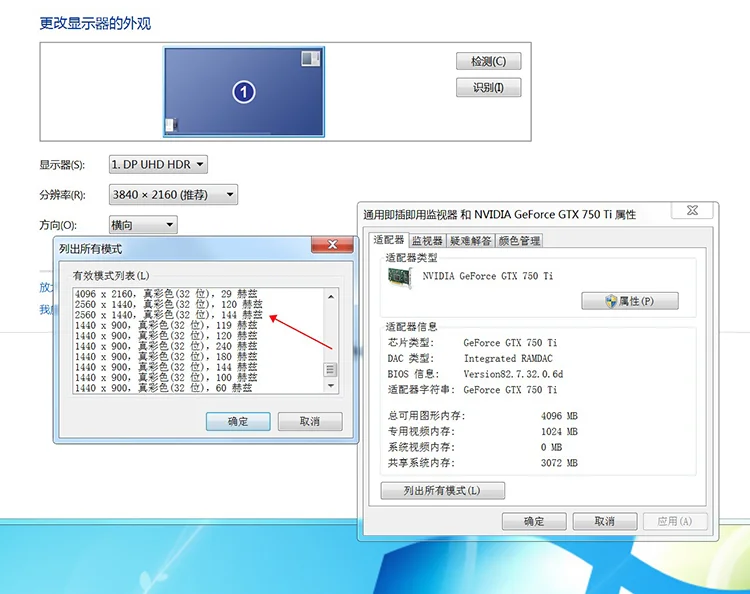Screen dimensions: 750x594
Task: Switch to the 颜色管理 tab
Action: [x=519, y=241]
